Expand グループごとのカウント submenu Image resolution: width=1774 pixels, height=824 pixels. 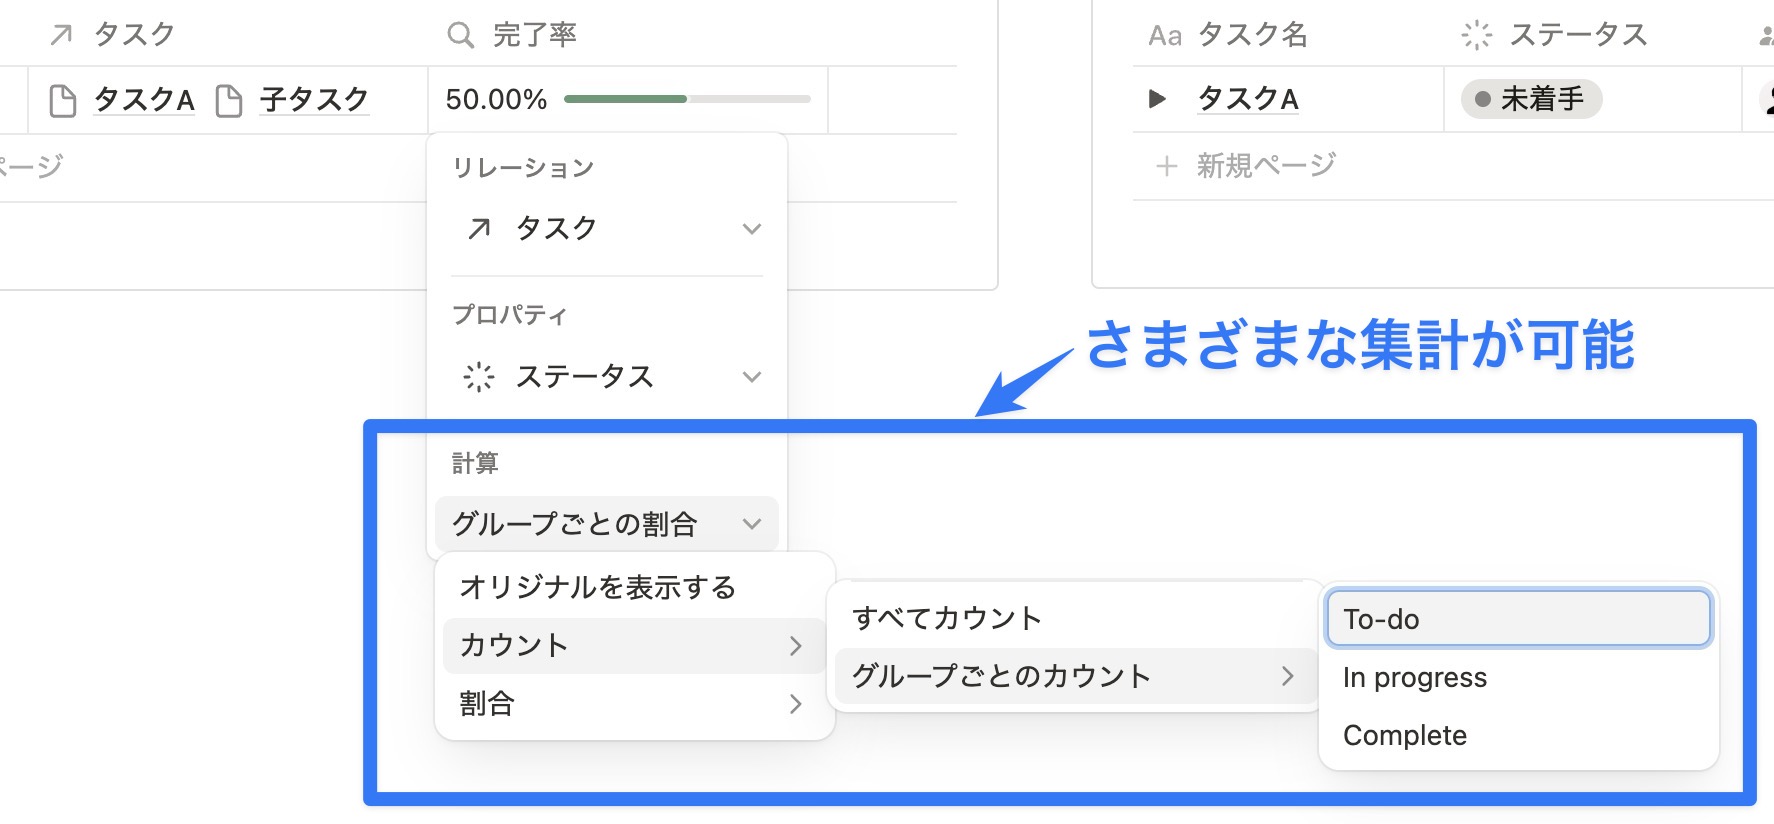point(1075,677)
